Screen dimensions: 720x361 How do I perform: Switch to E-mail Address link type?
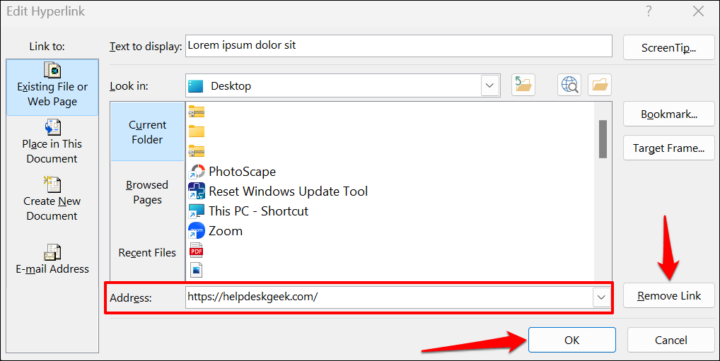point(52,259)
